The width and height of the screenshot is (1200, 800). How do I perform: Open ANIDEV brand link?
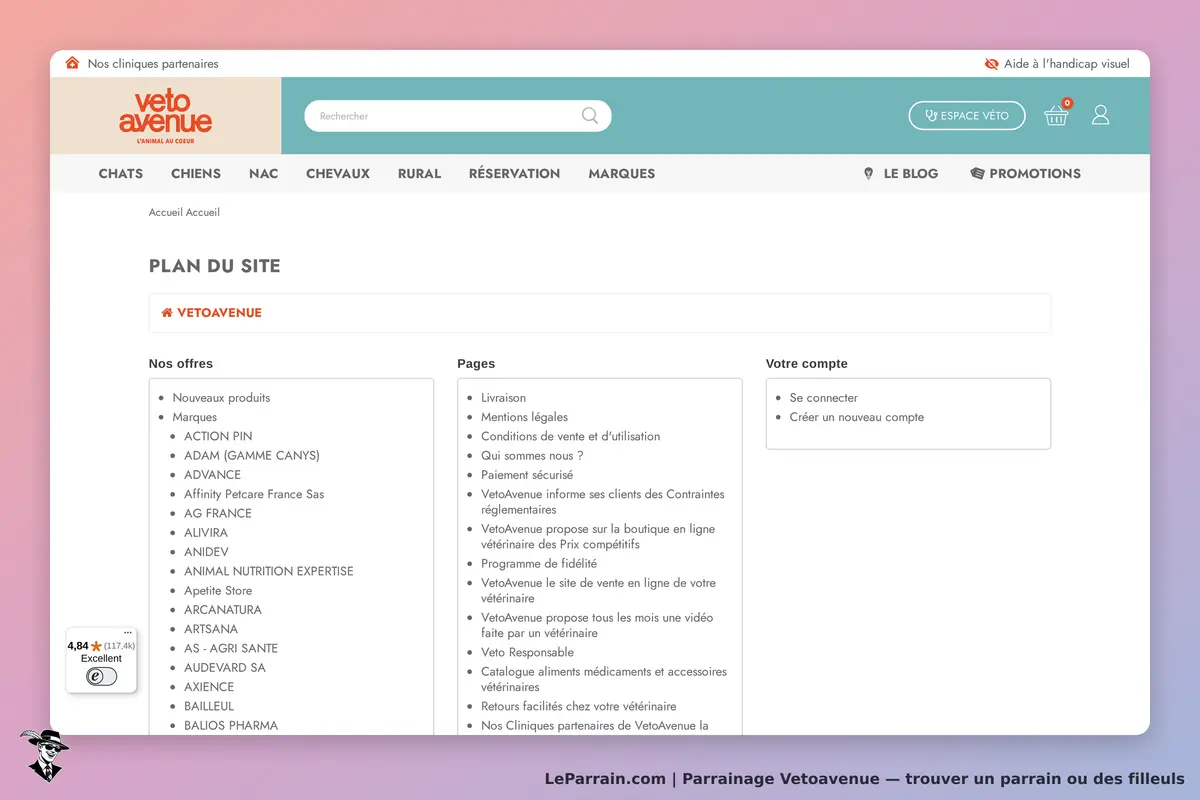(206, 552)
